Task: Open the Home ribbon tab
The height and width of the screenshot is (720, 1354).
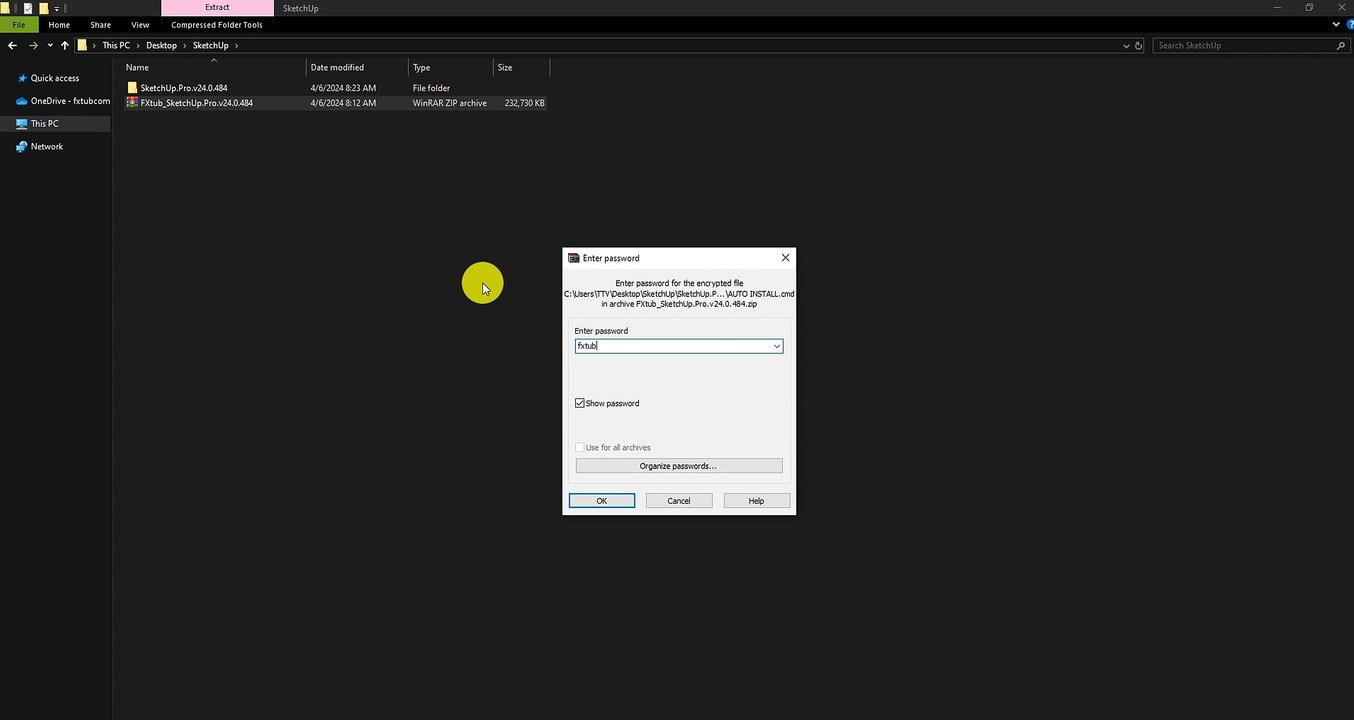Action: 59,24
